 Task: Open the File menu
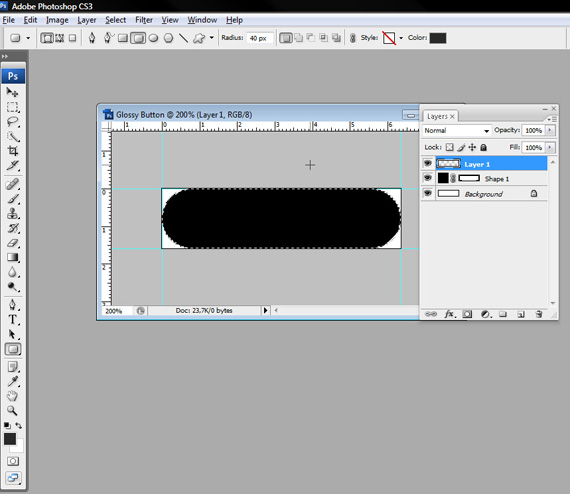click(8, 20)
